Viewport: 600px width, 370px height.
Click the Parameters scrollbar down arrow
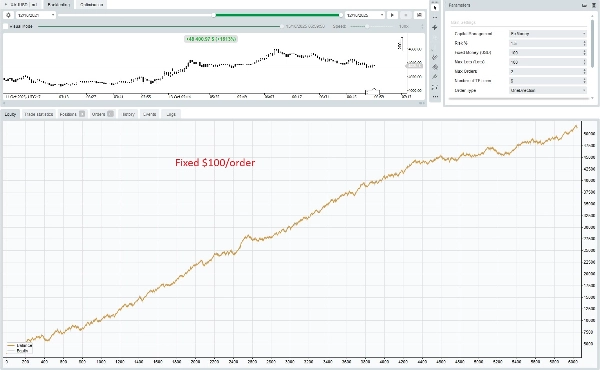pos(592,98)
